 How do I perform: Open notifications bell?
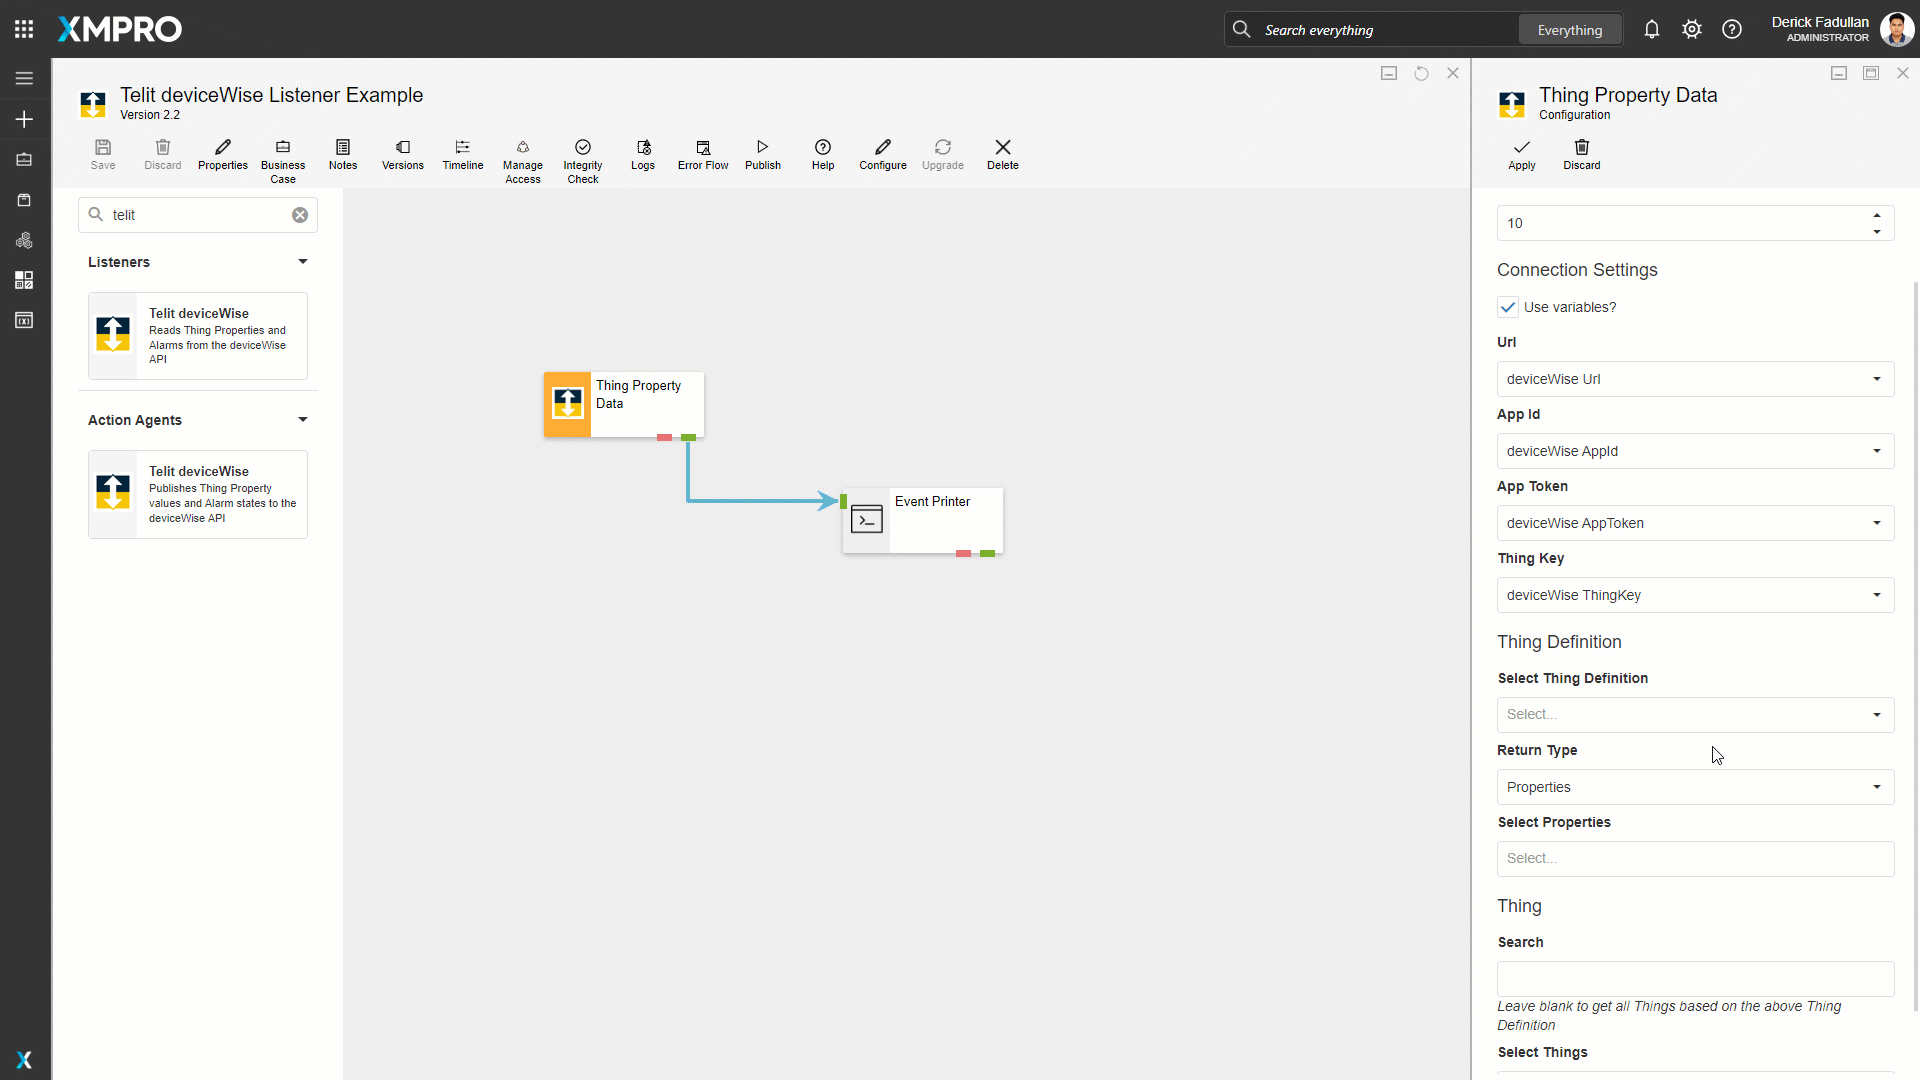pyautogui.click(x=1651, y=30)
